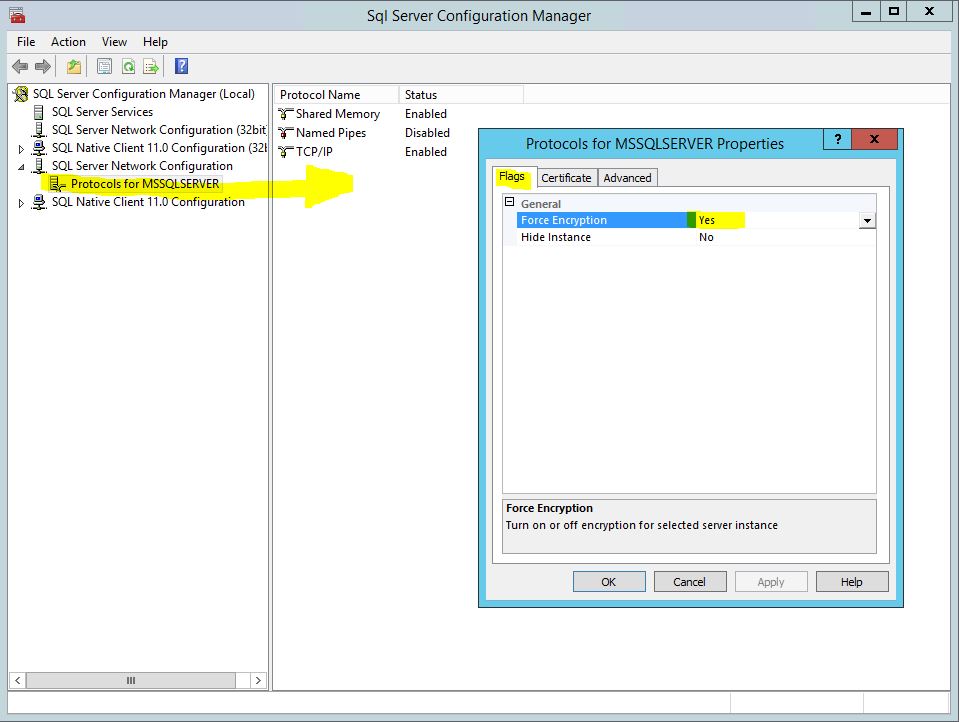Viewport: 959px width, 722px height.
Task: Click the Hide Instance value No
Action: click(706, 237)
